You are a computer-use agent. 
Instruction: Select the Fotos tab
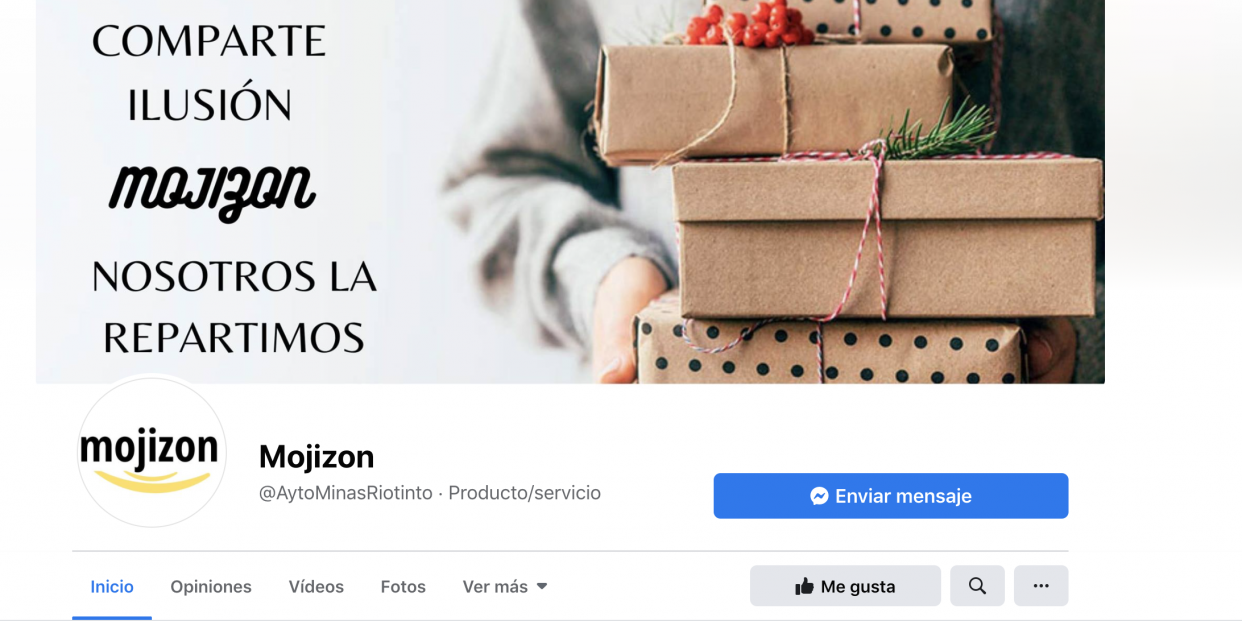pos(403,587)
